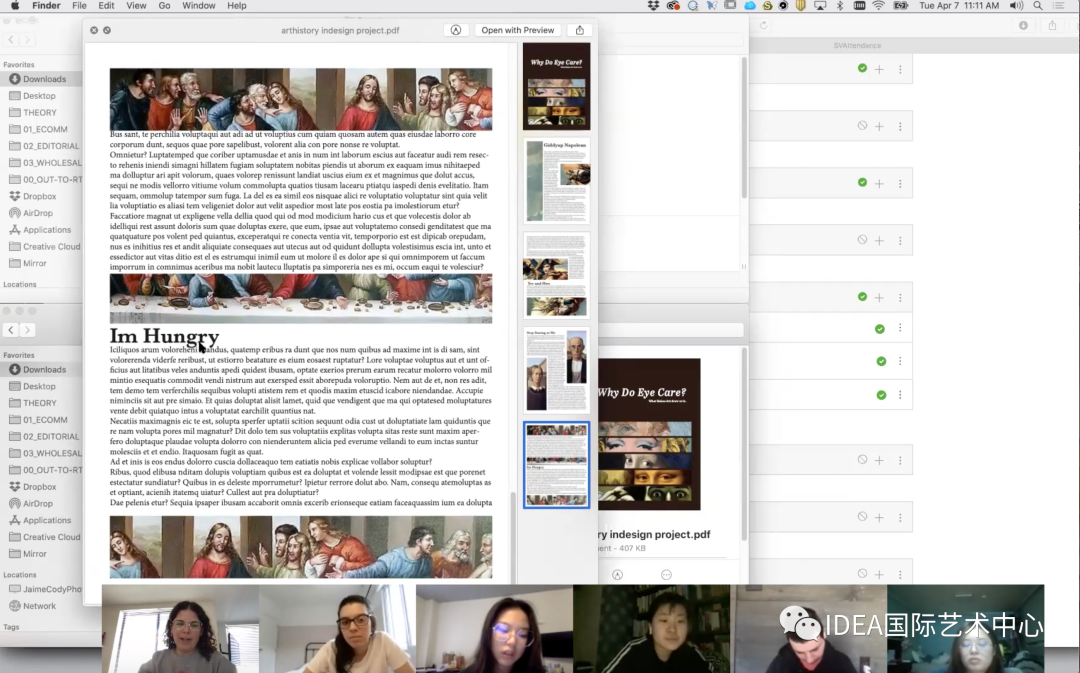Click the More icon below the Finder preview pane
The height and width of the screenshot is (673, 1080).
pyautogui.click(x=666, y=574)
